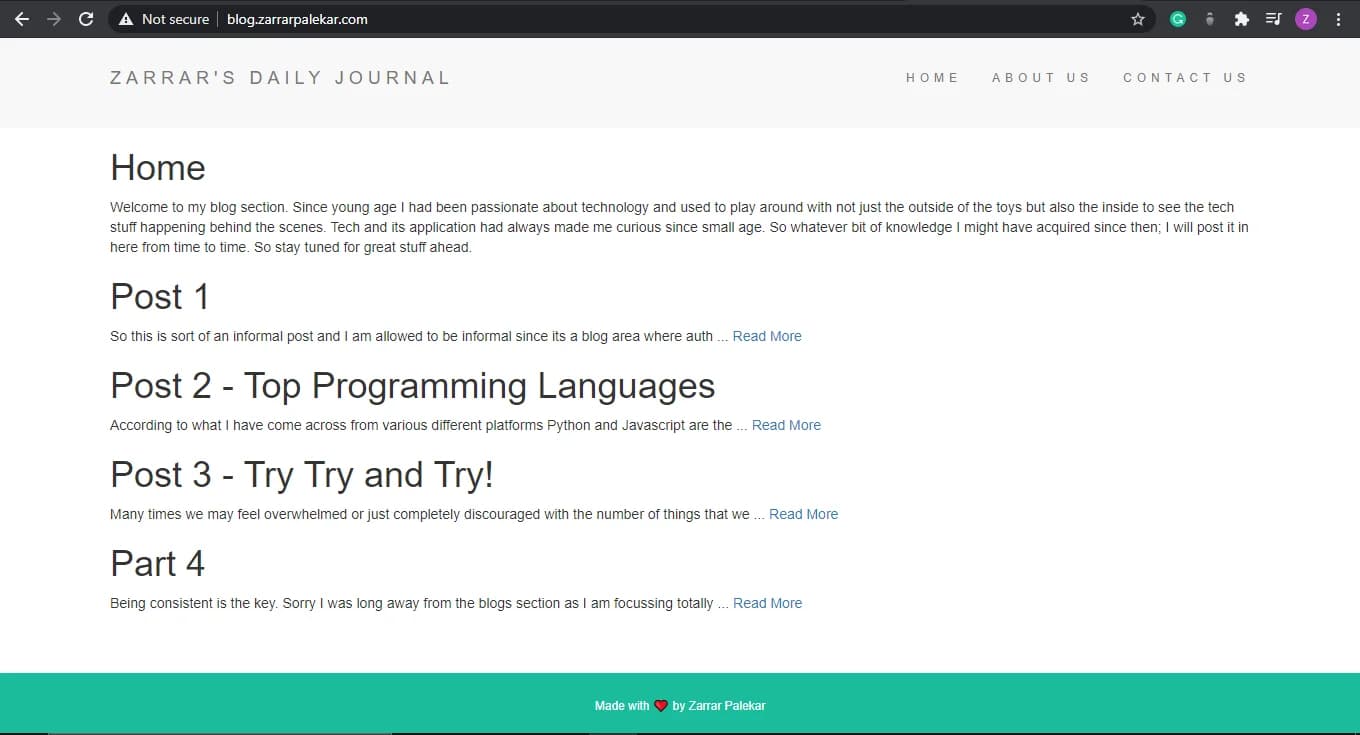Click the browser back navigation arrow

[x=22, y=18]
